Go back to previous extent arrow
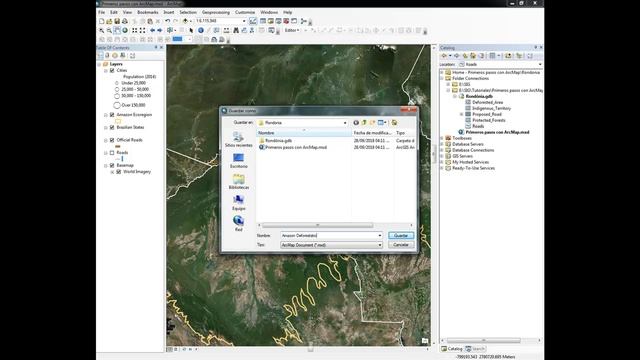The width and height of the screenshot is (640, 360). [x=152, y=31]
